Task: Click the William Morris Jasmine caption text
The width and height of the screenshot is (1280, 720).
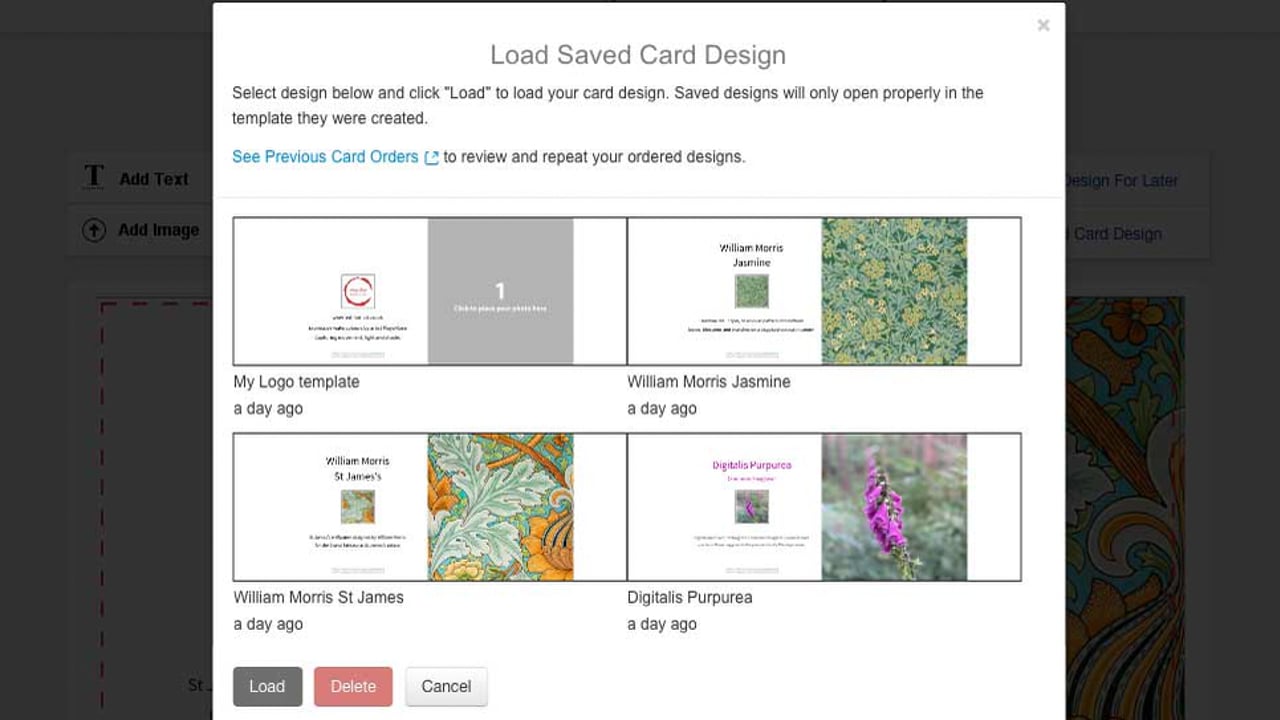Action: point(708,382)
